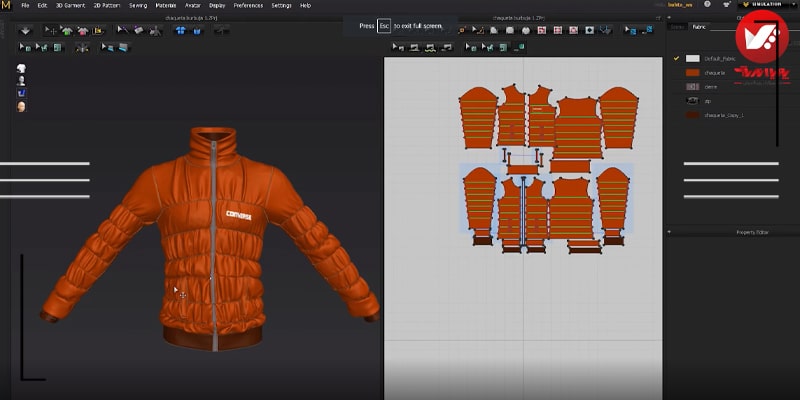Click the teal sheet icon in the 2D second toolbar row
This screenshot has width=800, height=400.
coord(504,47)
